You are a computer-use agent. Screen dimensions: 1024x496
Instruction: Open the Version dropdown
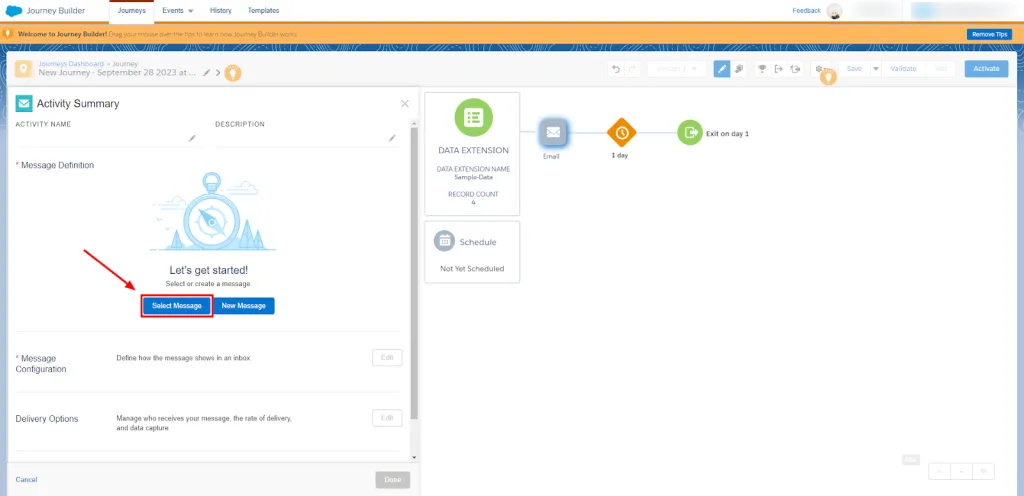click(677, 69)
